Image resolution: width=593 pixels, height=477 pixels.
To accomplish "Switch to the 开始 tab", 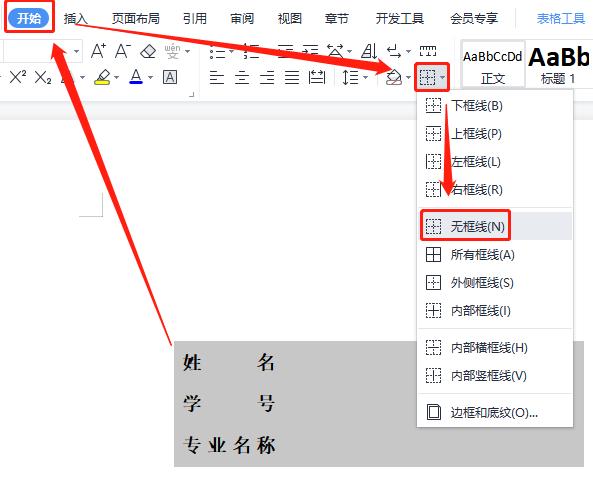I will [29, 18].
